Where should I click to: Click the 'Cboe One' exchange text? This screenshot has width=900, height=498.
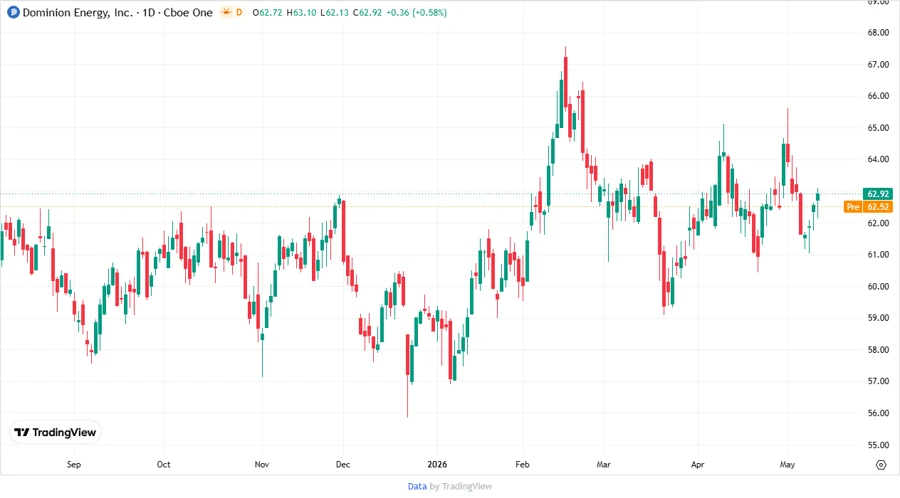click(x=188, y=12)
